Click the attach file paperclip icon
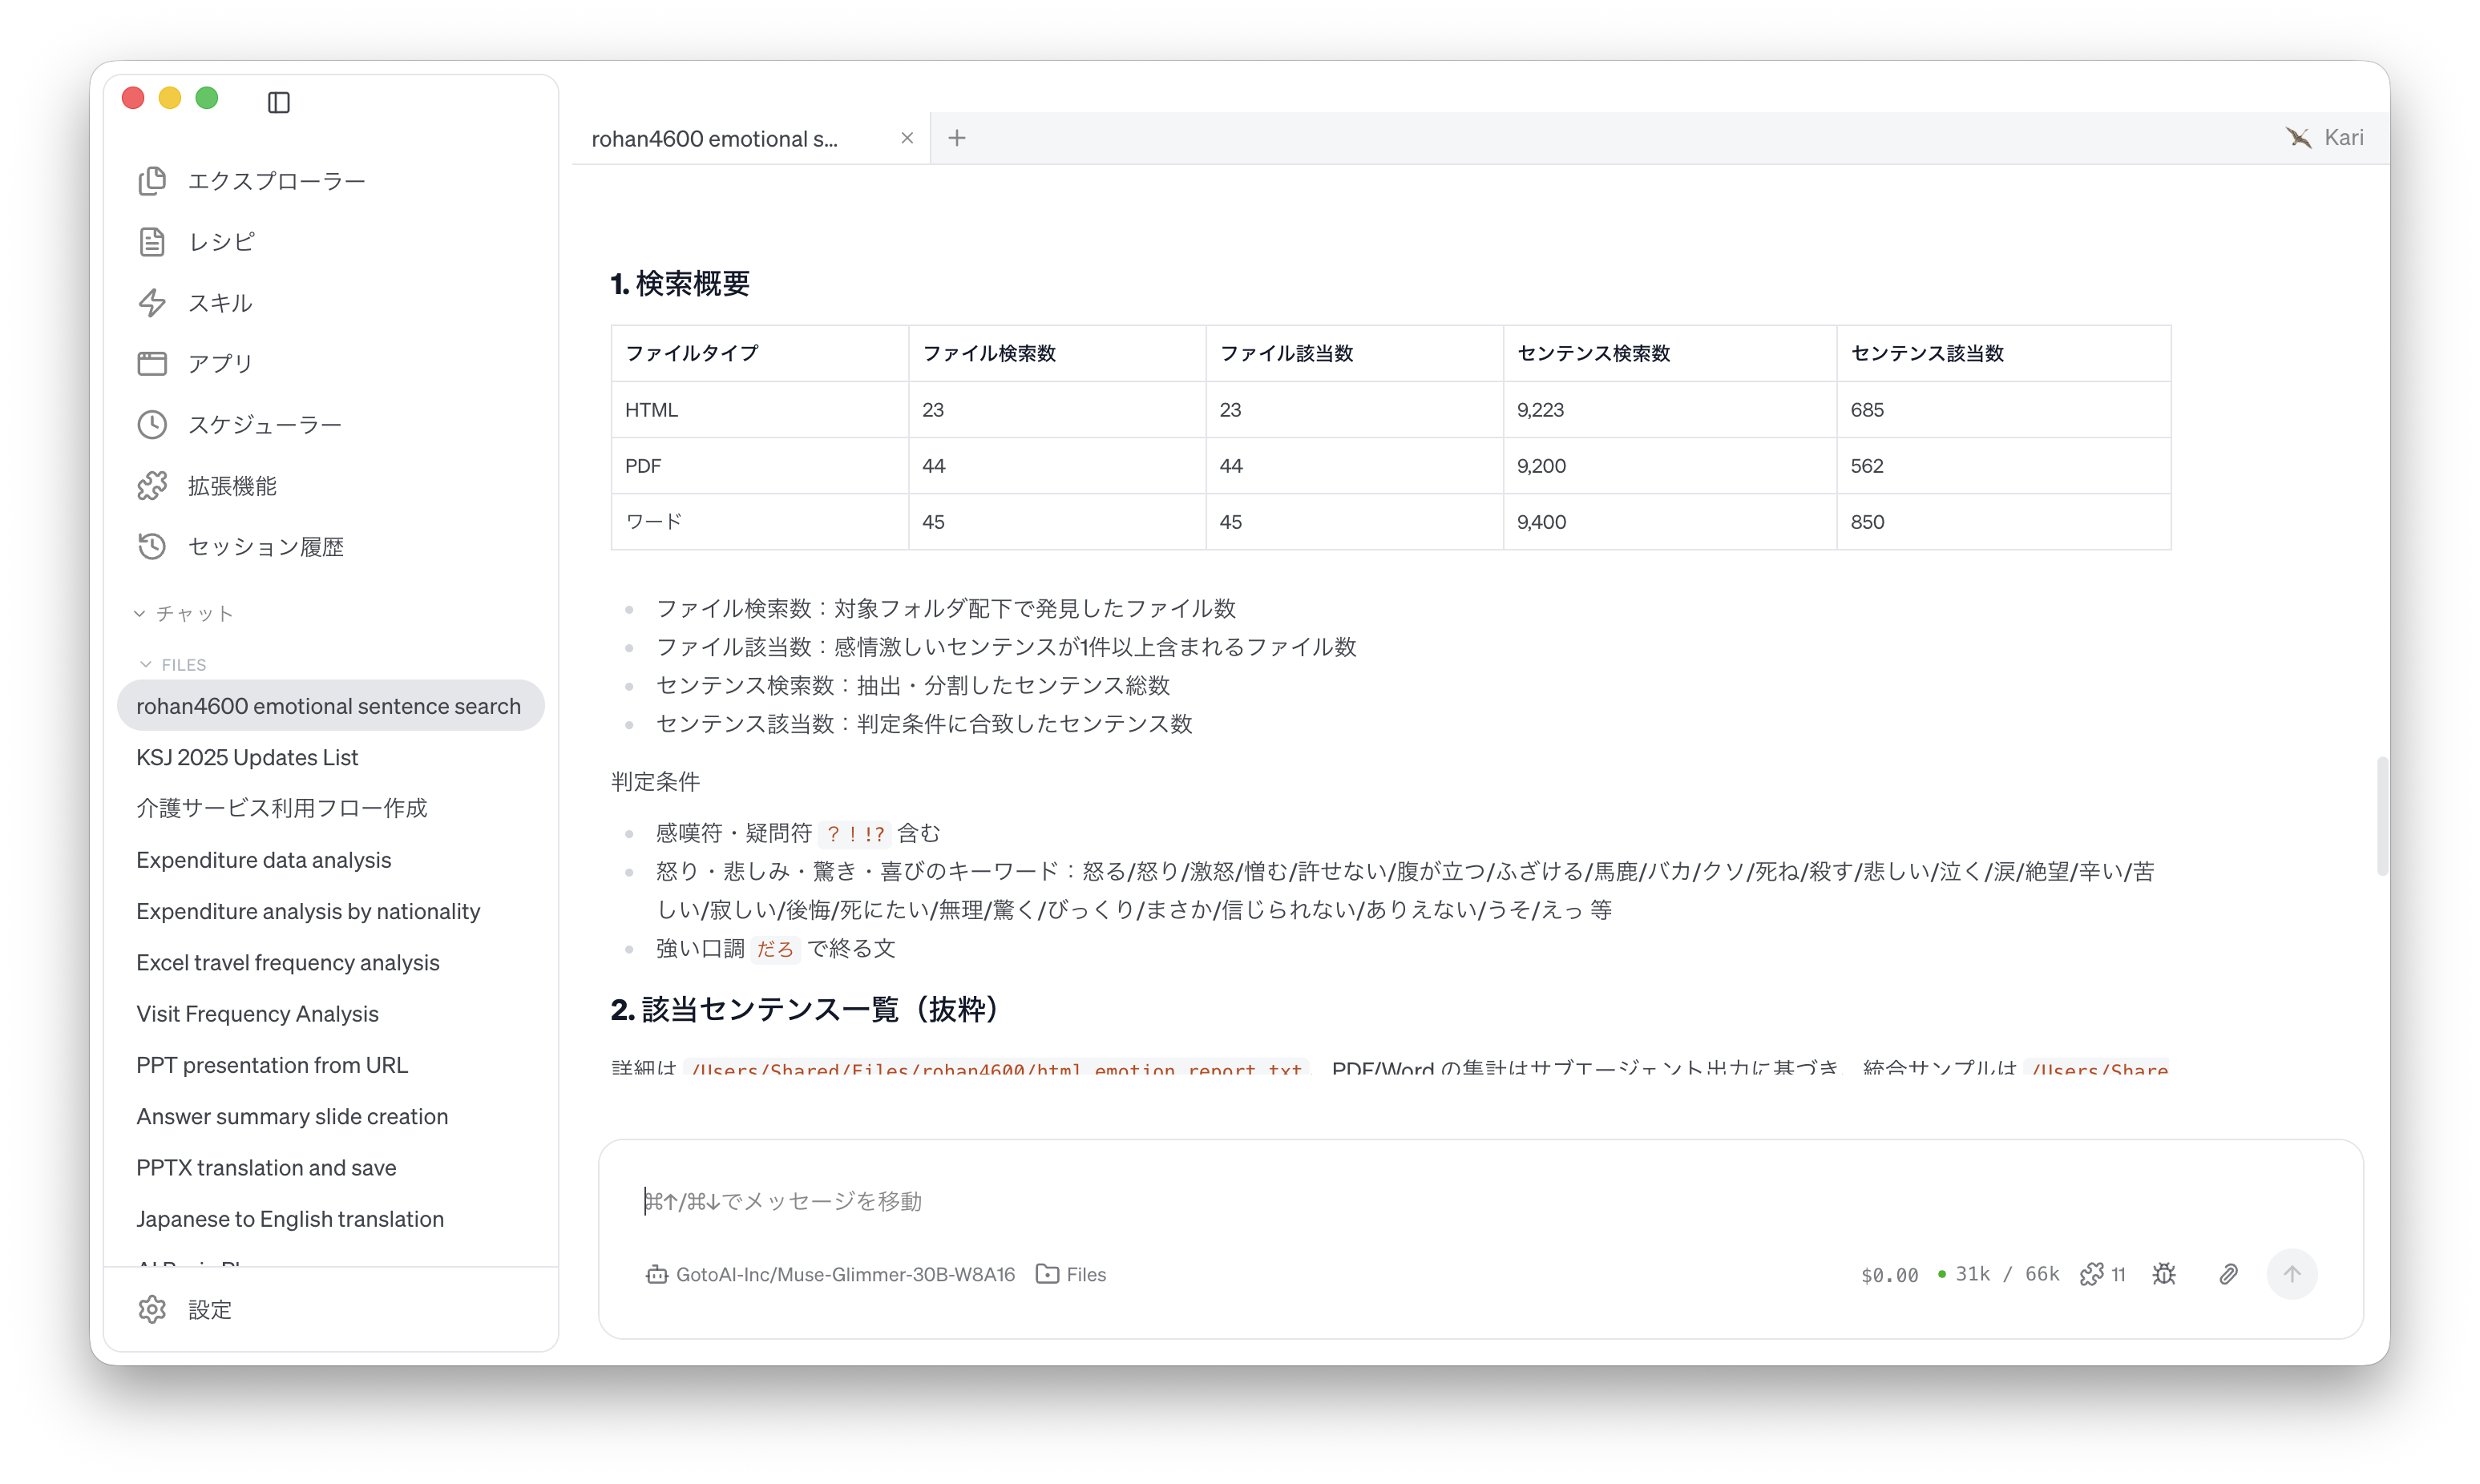 click(x=2228, y=1274)
